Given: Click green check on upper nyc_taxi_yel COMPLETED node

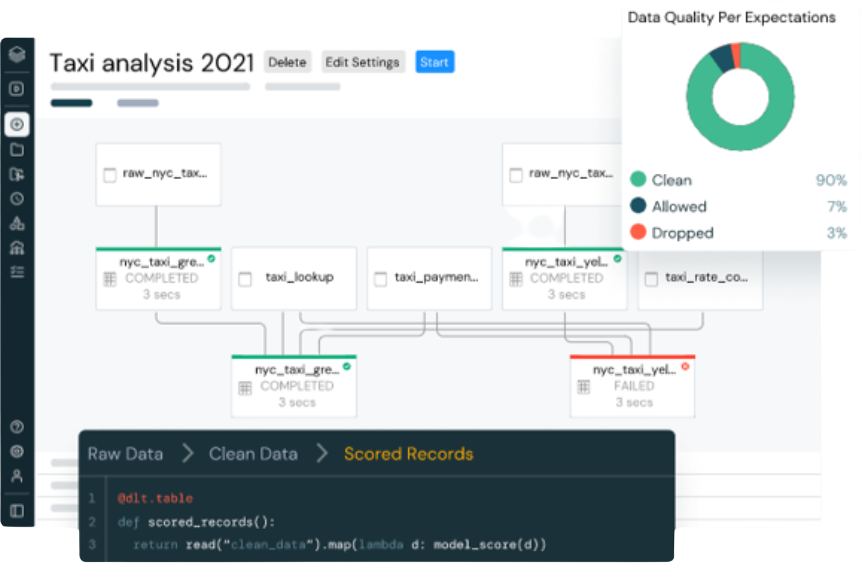Looking at the screenshot, I should (x=618, y=259).
